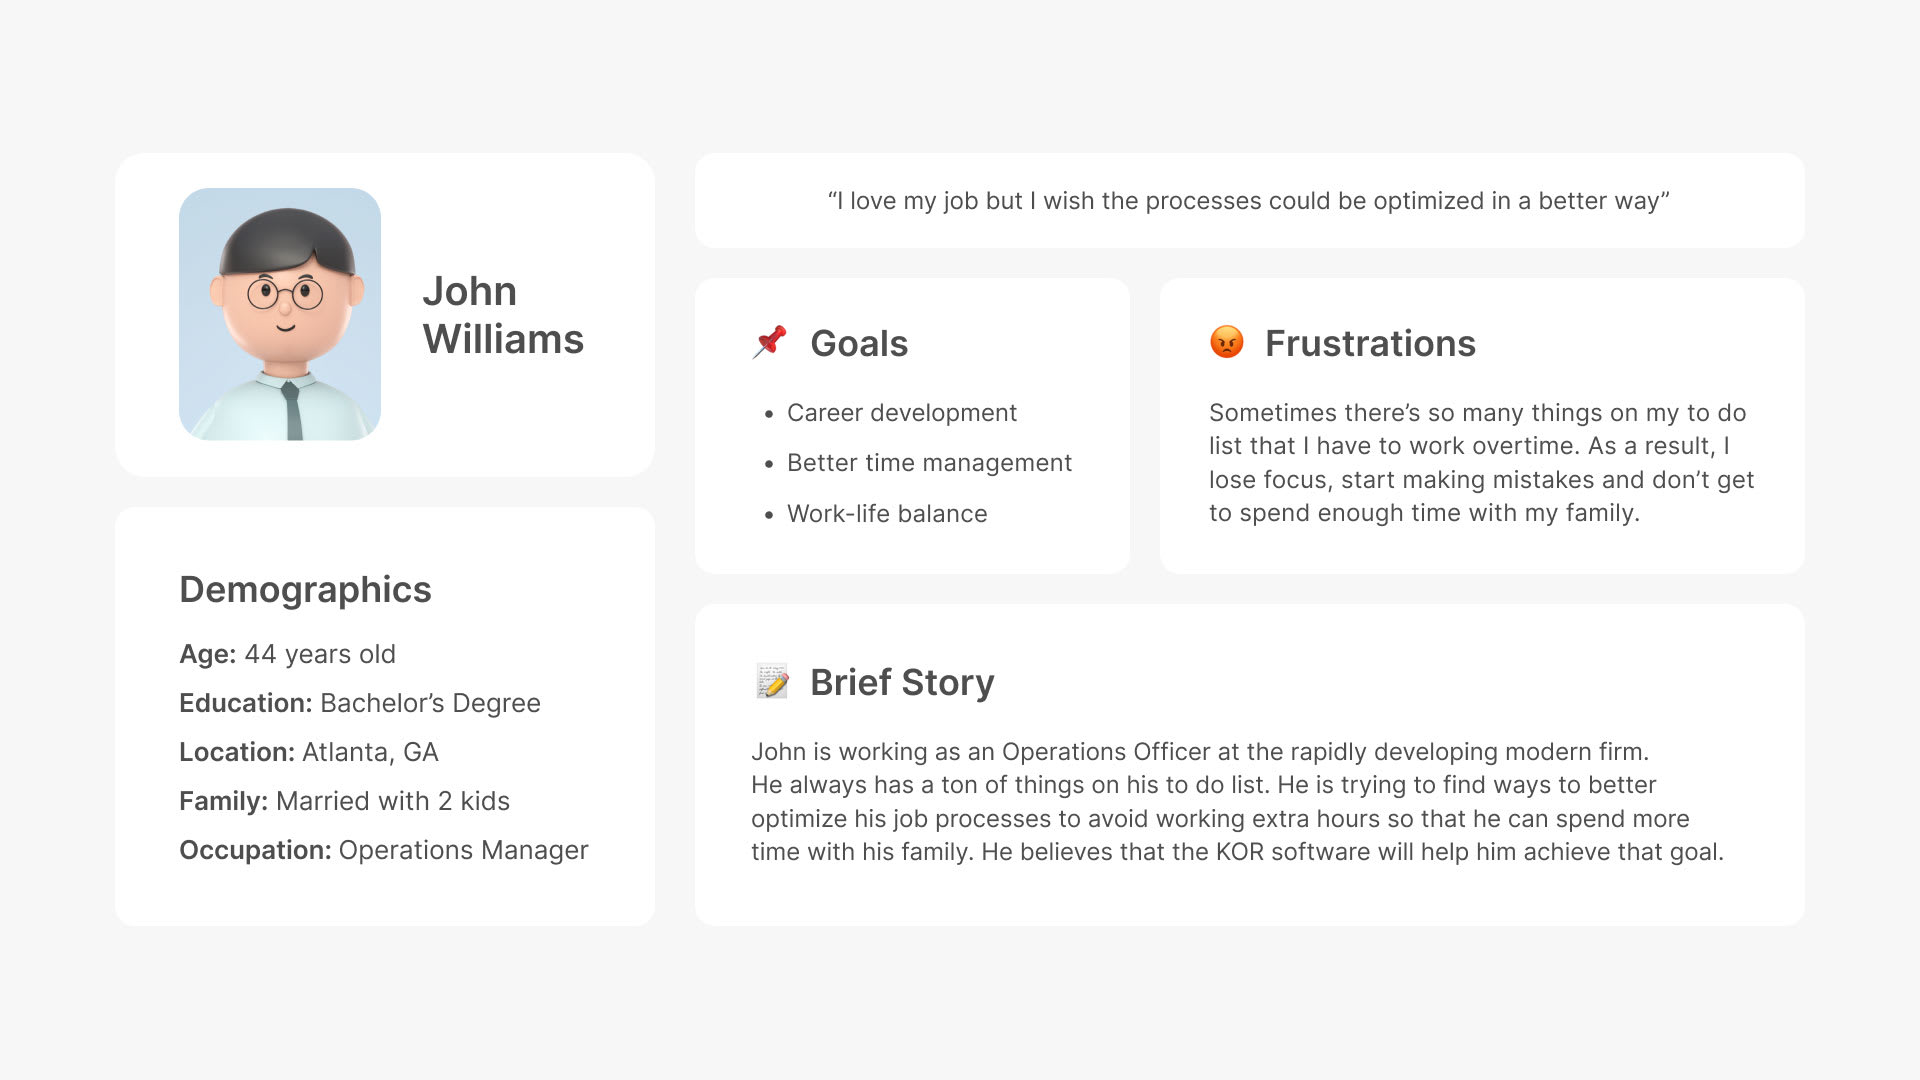The width and height of the screenshot is (1920, 1080).
Task: Select the quote about optimizing processes
Action: point(1248,201)
